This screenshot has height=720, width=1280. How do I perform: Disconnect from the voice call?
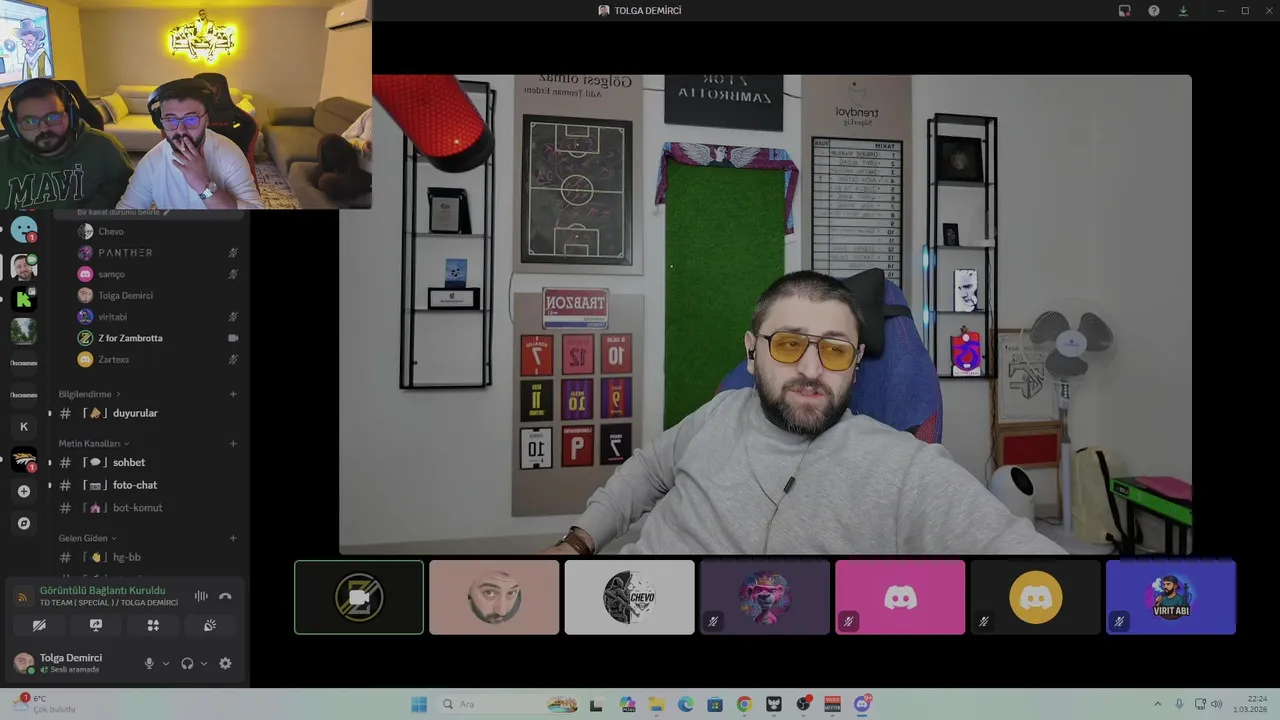(x=225, y=596)
